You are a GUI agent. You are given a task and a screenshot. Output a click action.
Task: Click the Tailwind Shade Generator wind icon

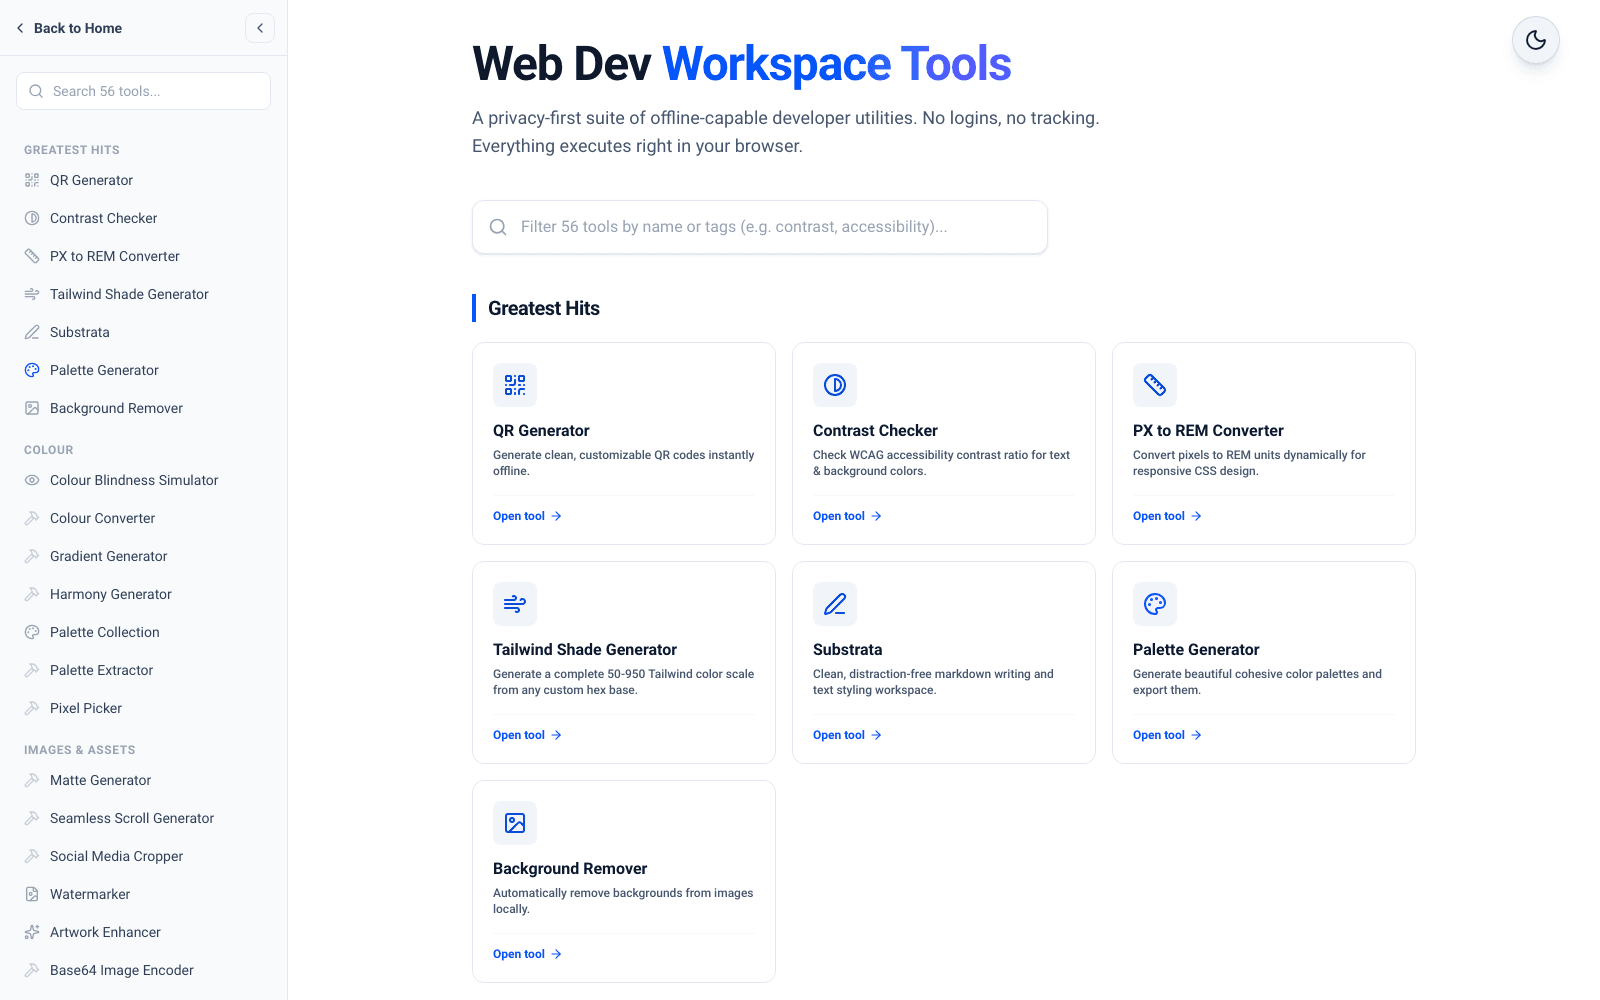(515, 604)
